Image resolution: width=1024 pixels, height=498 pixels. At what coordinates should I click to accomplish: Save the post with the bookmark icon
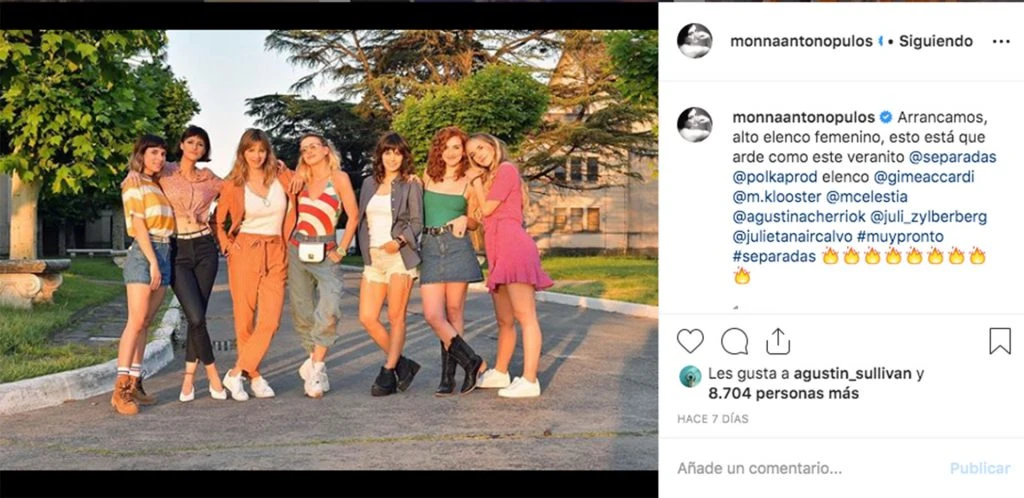(999, 341)
